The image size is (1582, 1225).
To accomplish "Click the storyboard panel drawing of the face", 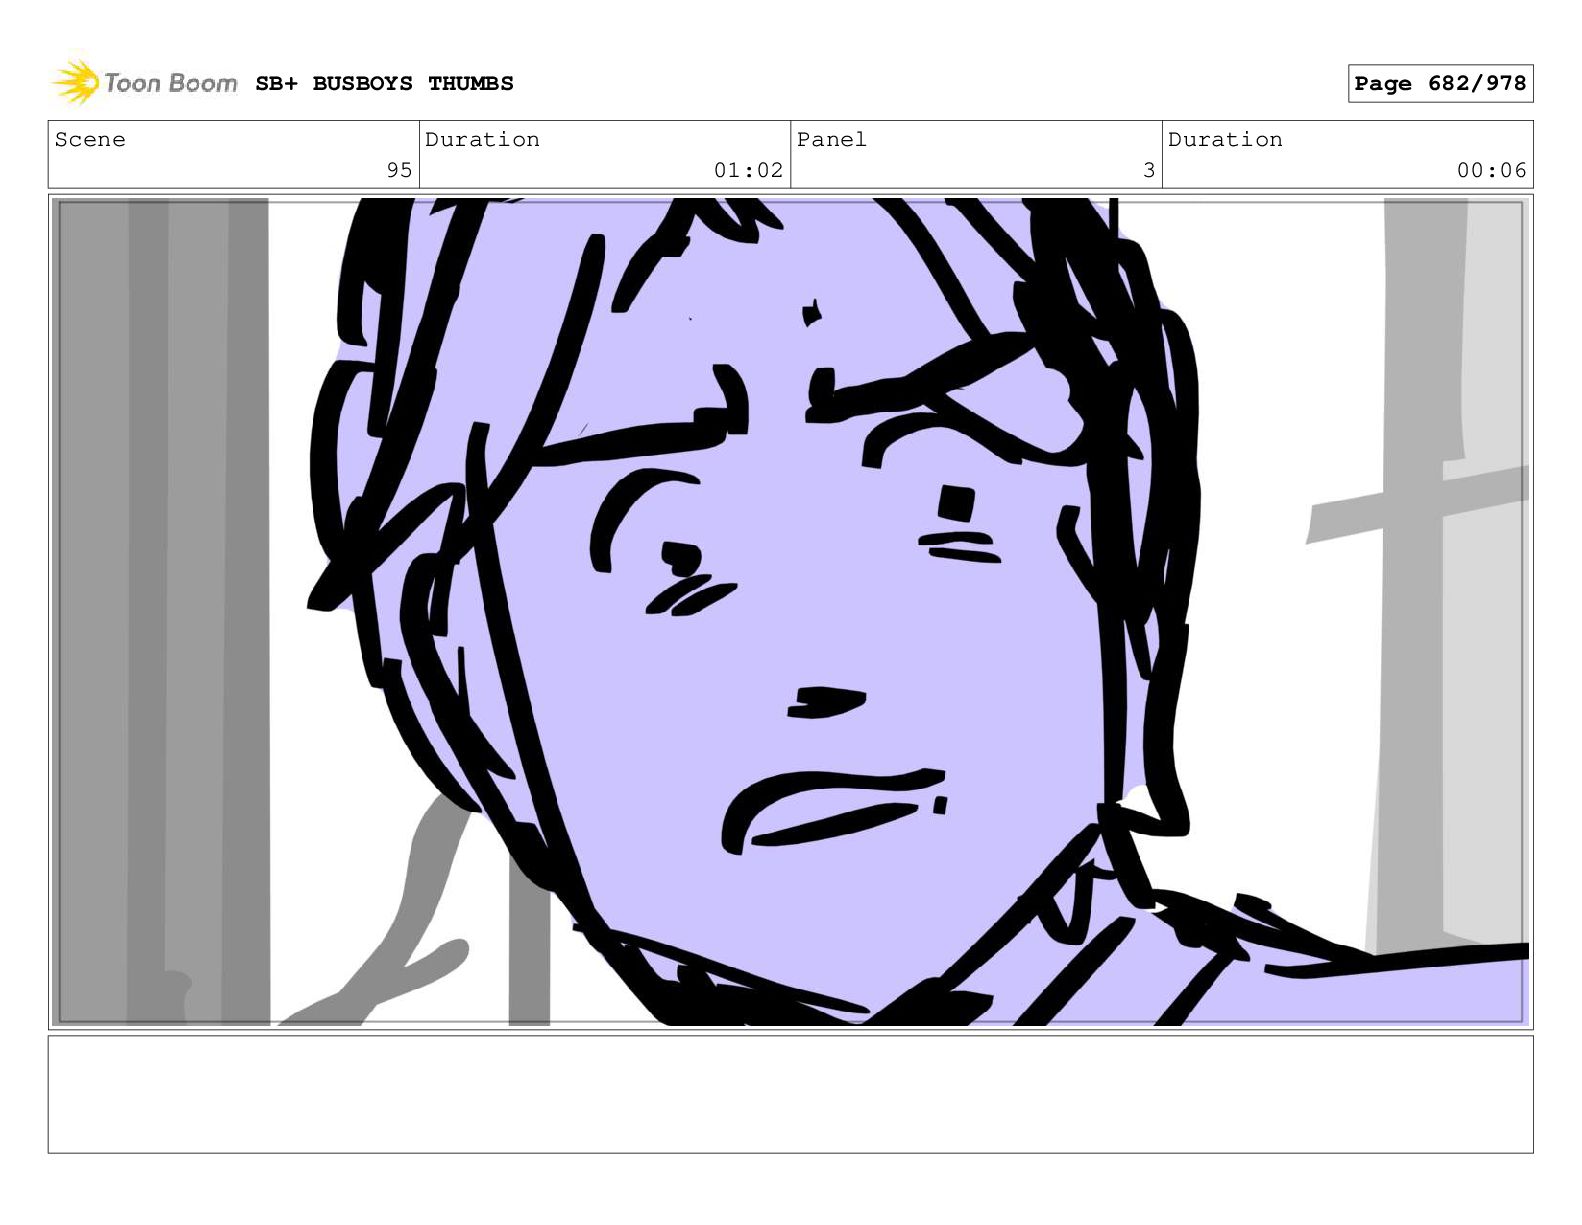I will pos(790,612).
